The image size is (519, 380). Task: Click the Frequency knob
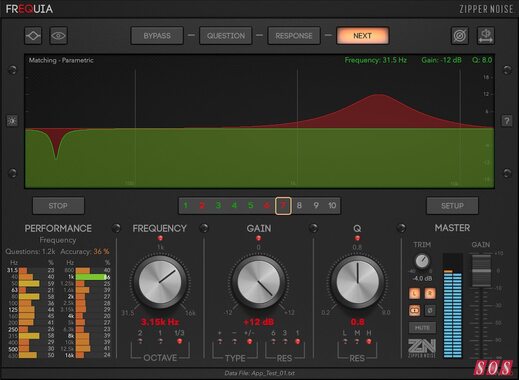[x=160, y=282]
